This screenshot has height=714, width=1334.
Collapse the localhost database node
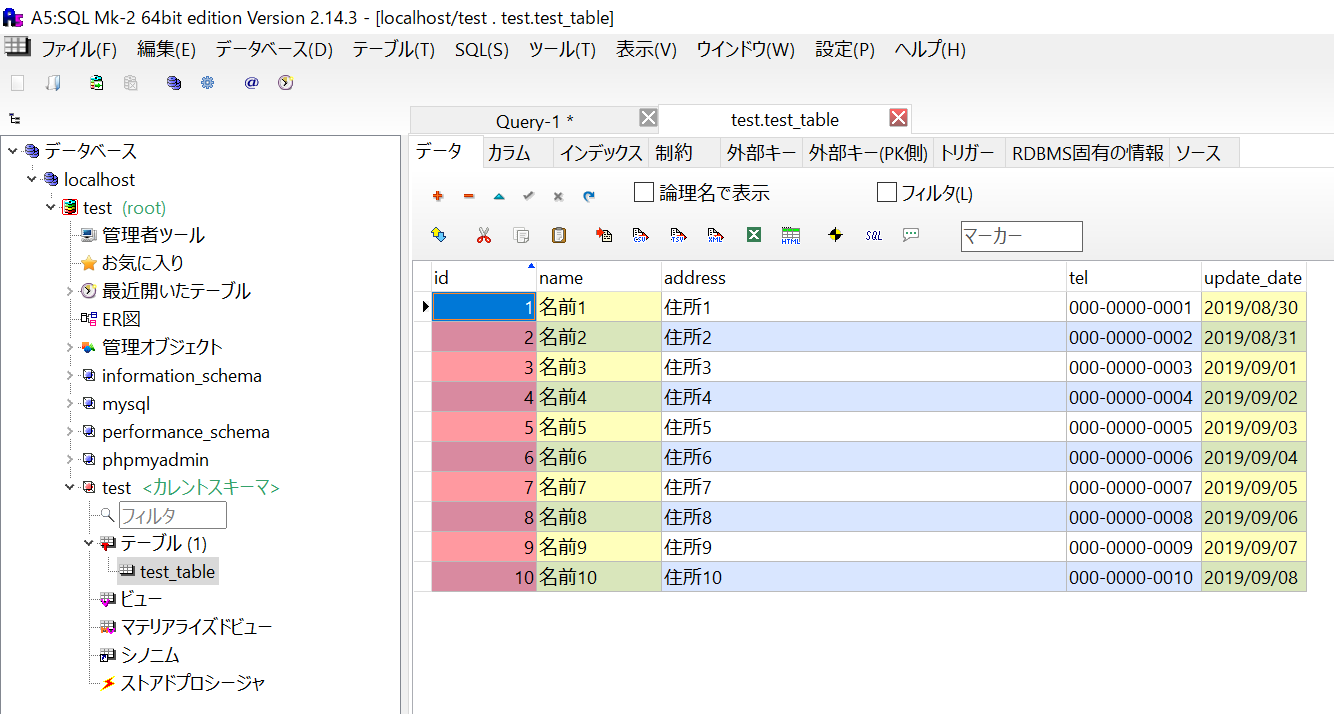(32, 179)
